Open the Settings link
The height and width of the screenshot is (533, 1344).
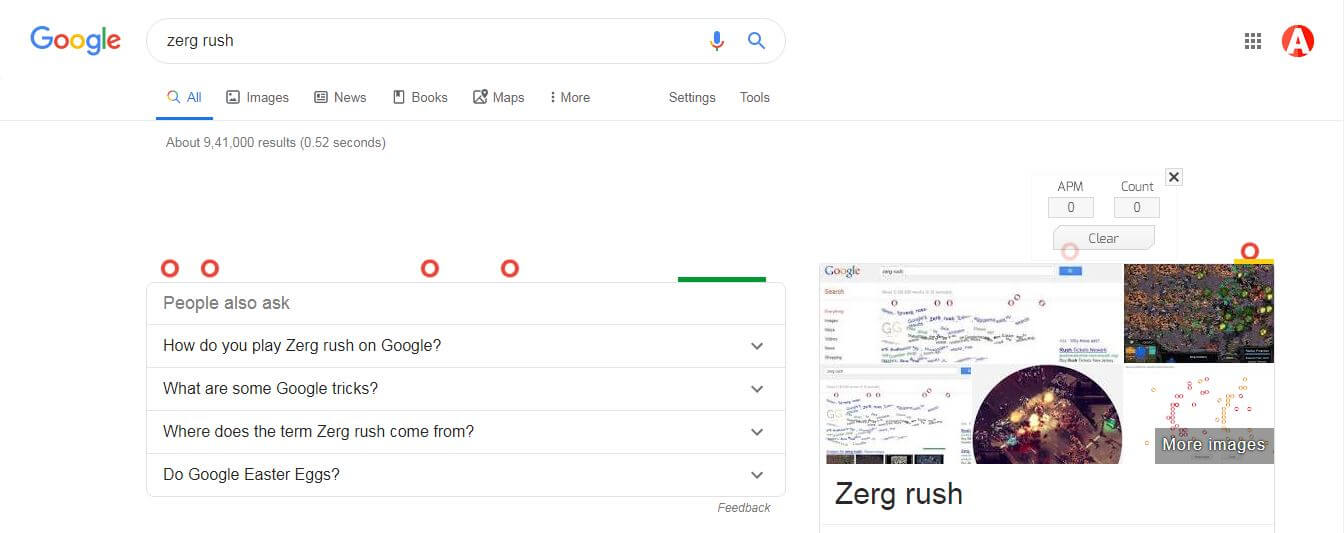(x=692, y=97)
